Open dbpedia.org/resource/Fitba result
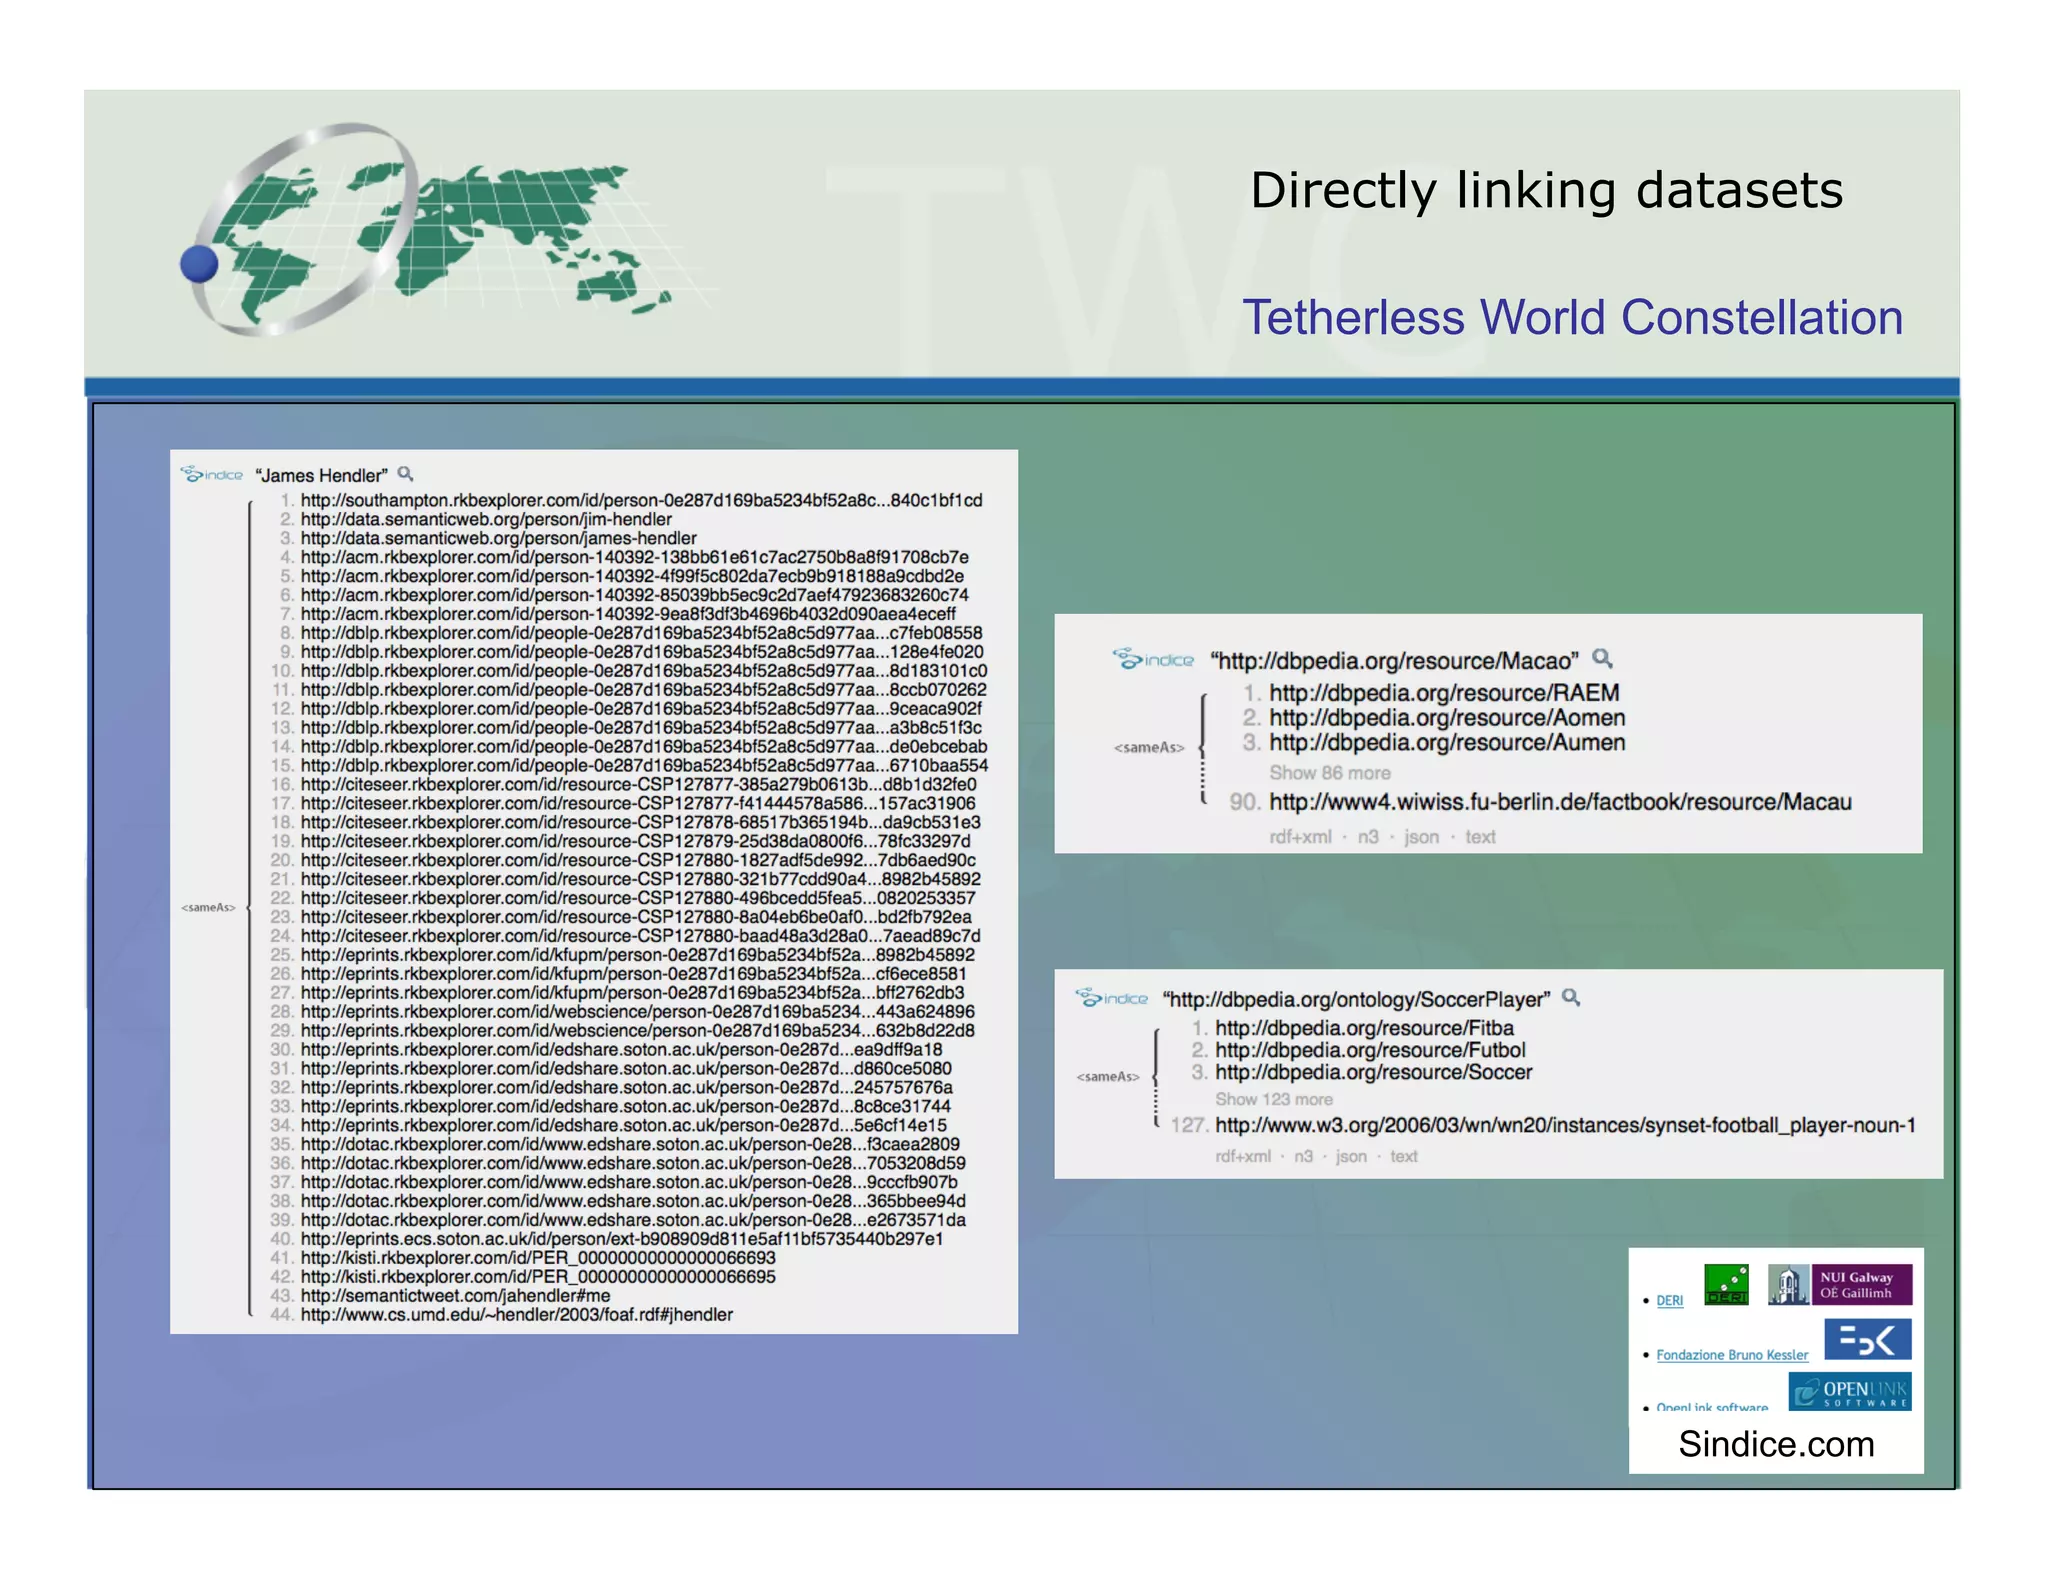 tap(1364, 1028)
